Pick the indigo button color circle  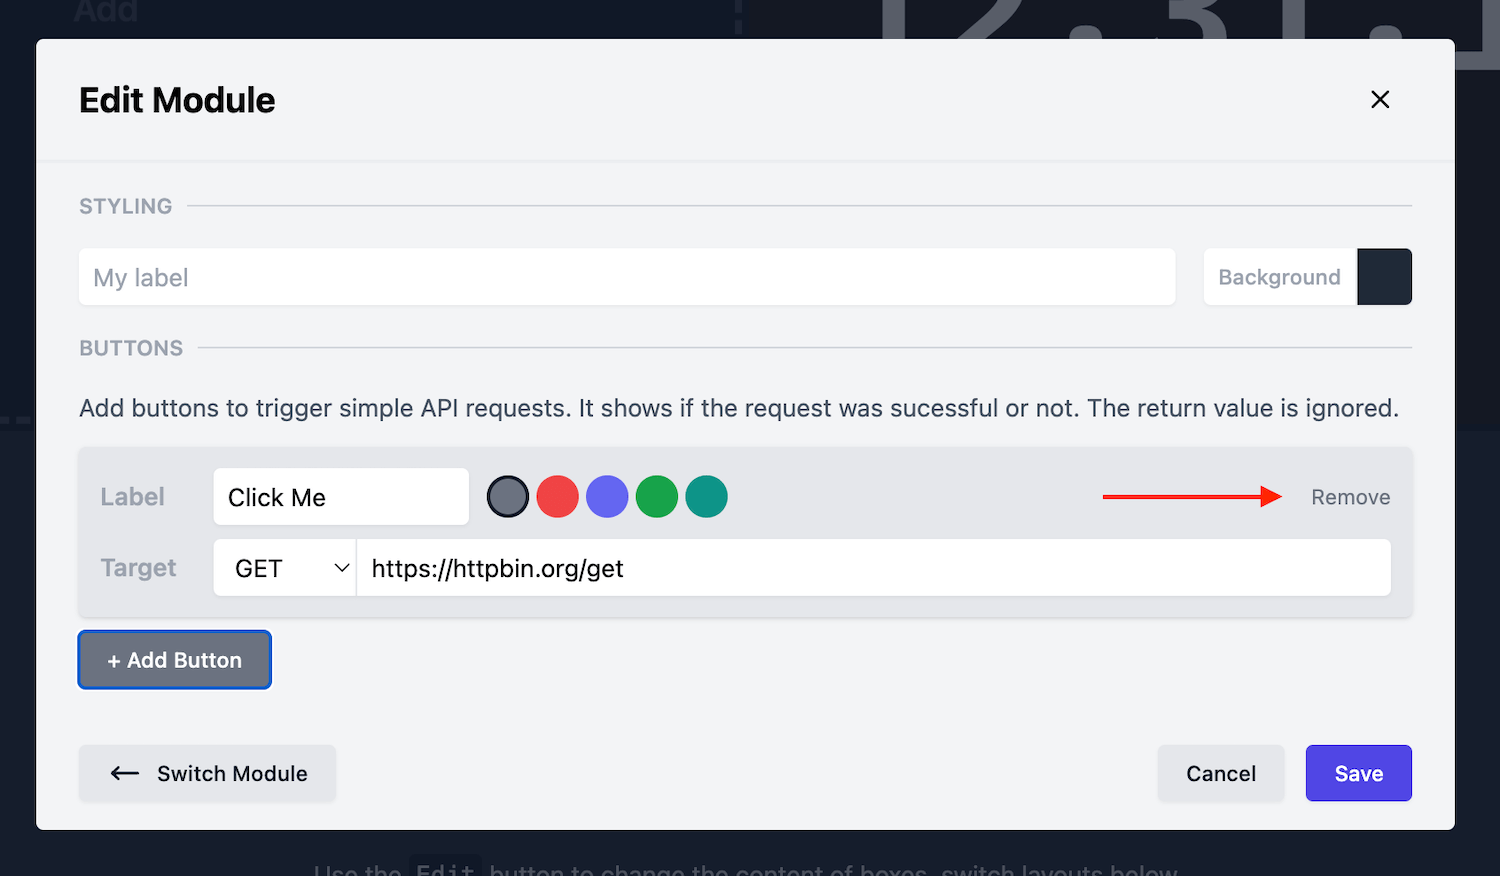click(607, 497)
